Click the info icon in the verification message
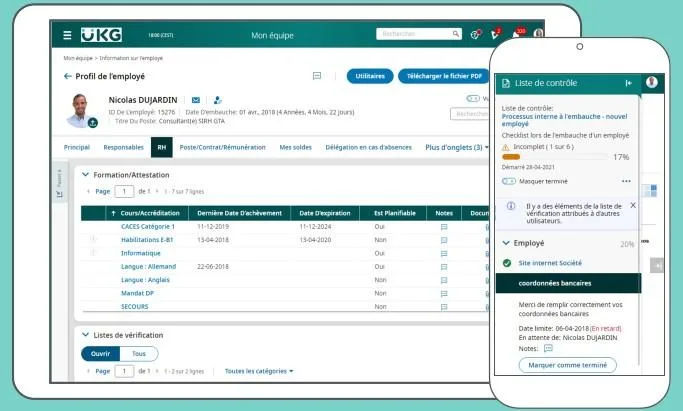Viewport: 683px width, 411px height. click(511, 206)
